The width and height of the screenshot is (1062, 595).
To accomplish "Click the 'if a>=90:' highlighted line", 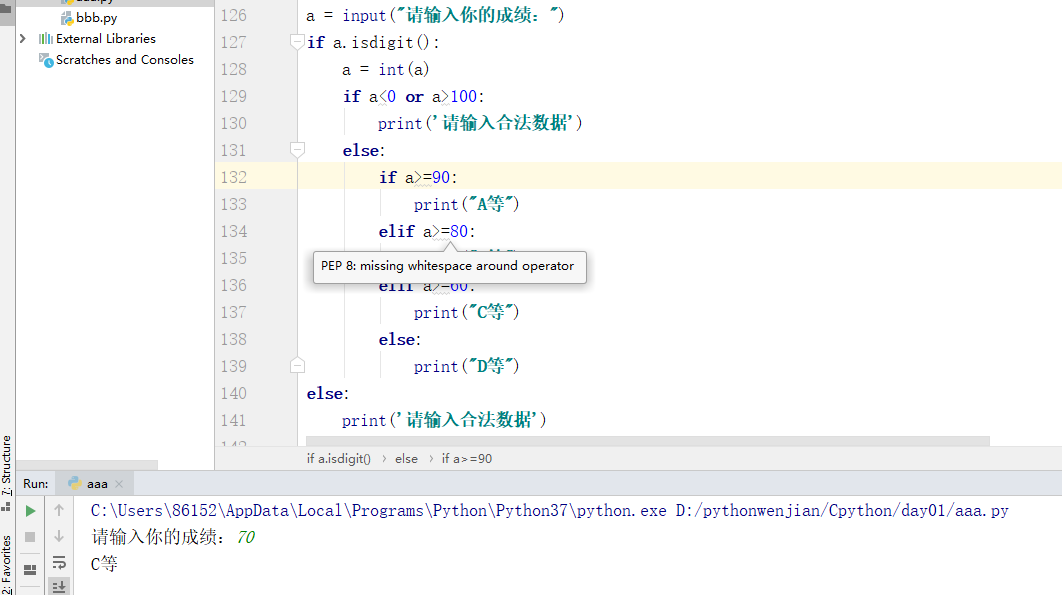I will tap(418, 178).
